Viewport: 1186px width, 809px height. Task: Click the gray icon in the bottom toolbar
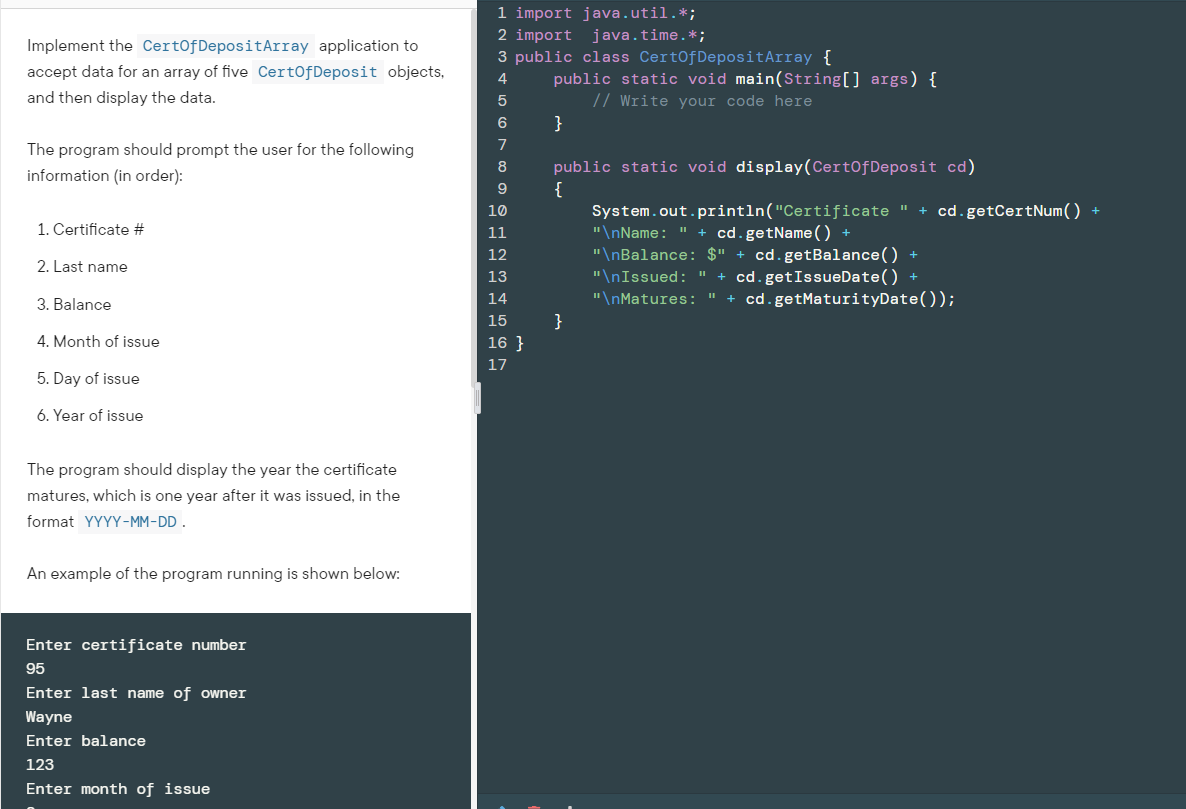(570, 805)
